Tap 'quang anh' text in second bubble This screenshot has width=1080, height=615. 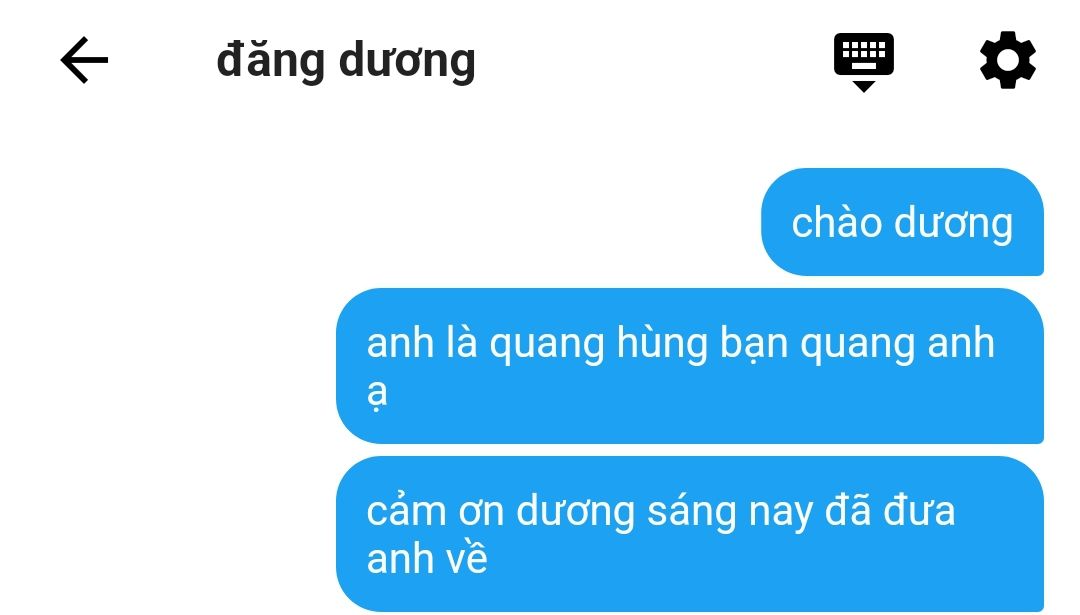(x=897, y=344)
